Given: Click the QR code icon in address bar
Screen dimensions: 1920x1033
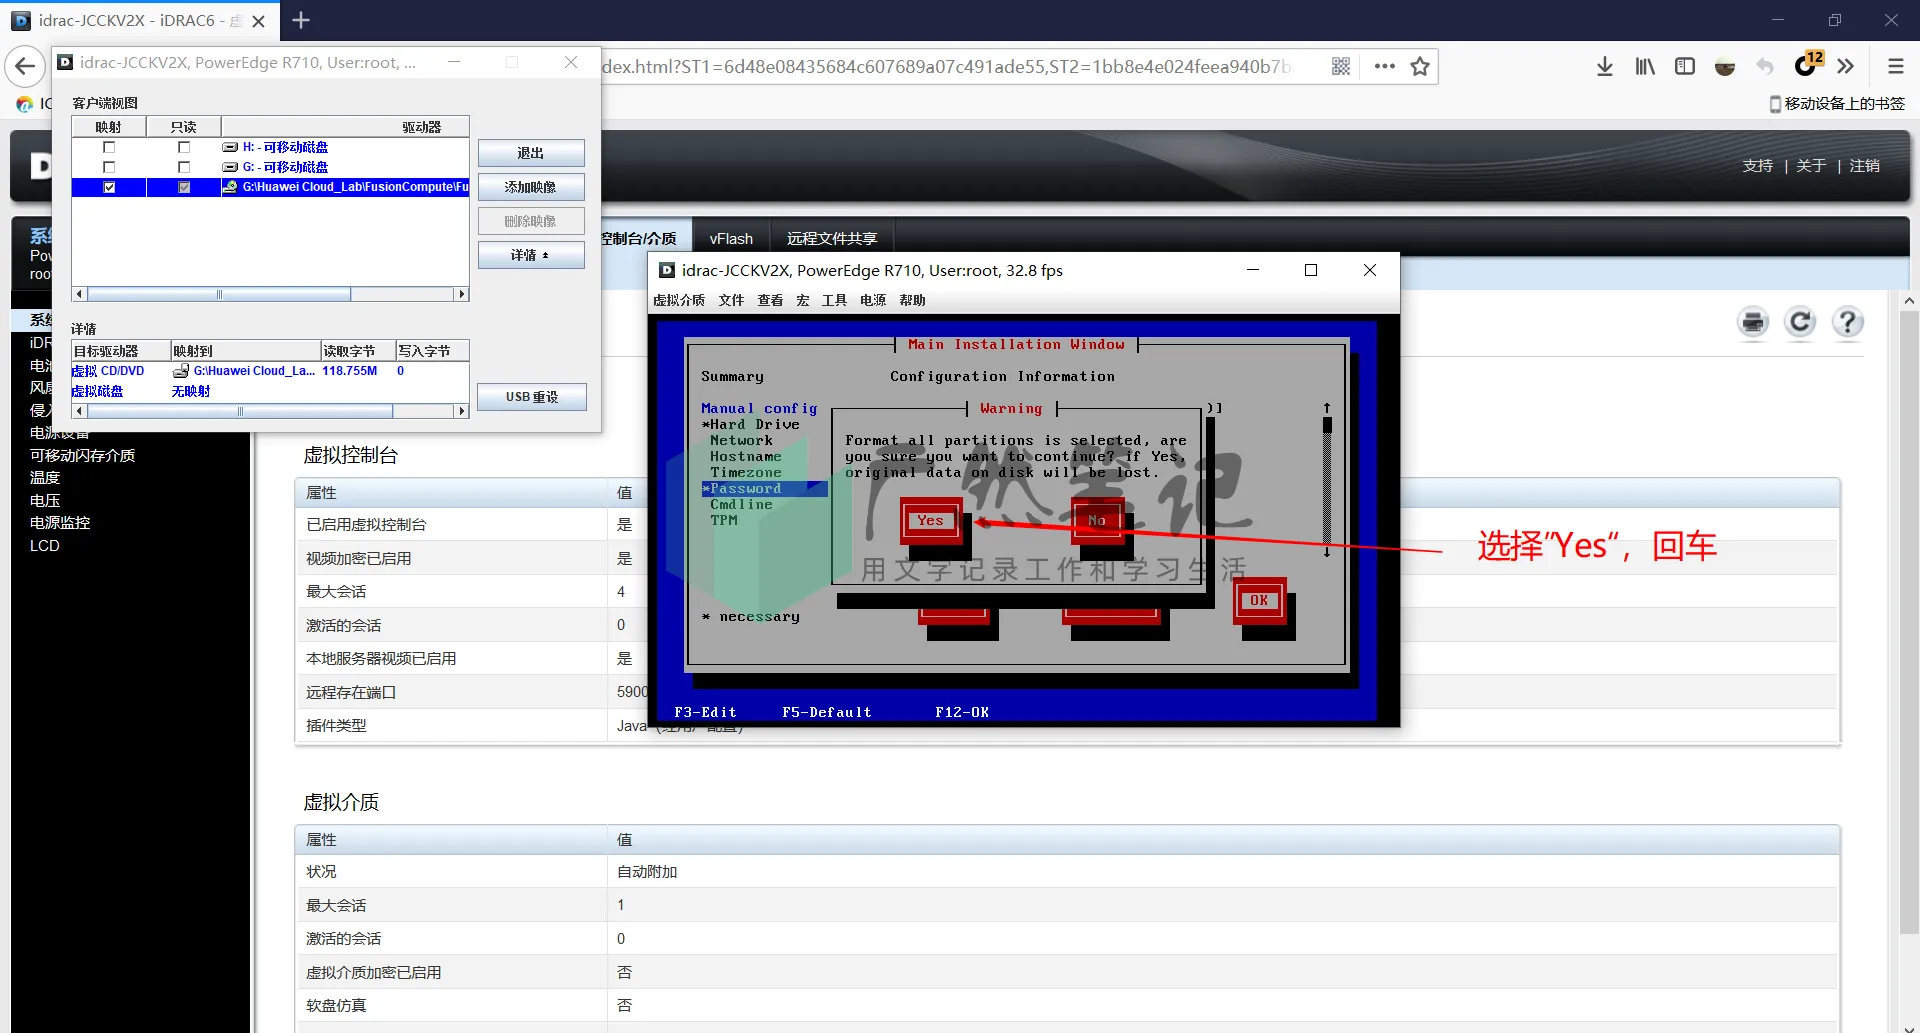Looking at the screenshot, I should (x=1341, y=66).
